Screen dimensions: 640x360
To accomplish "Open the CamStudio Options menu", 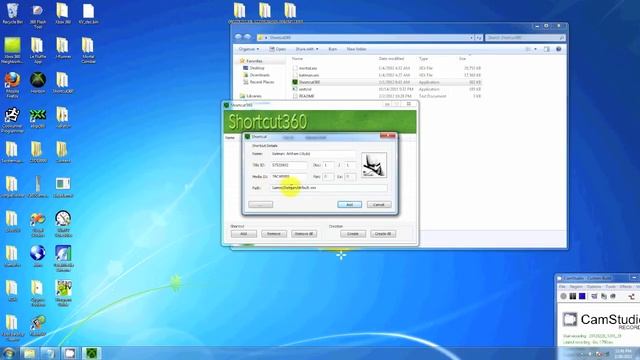I will [594, 287].
